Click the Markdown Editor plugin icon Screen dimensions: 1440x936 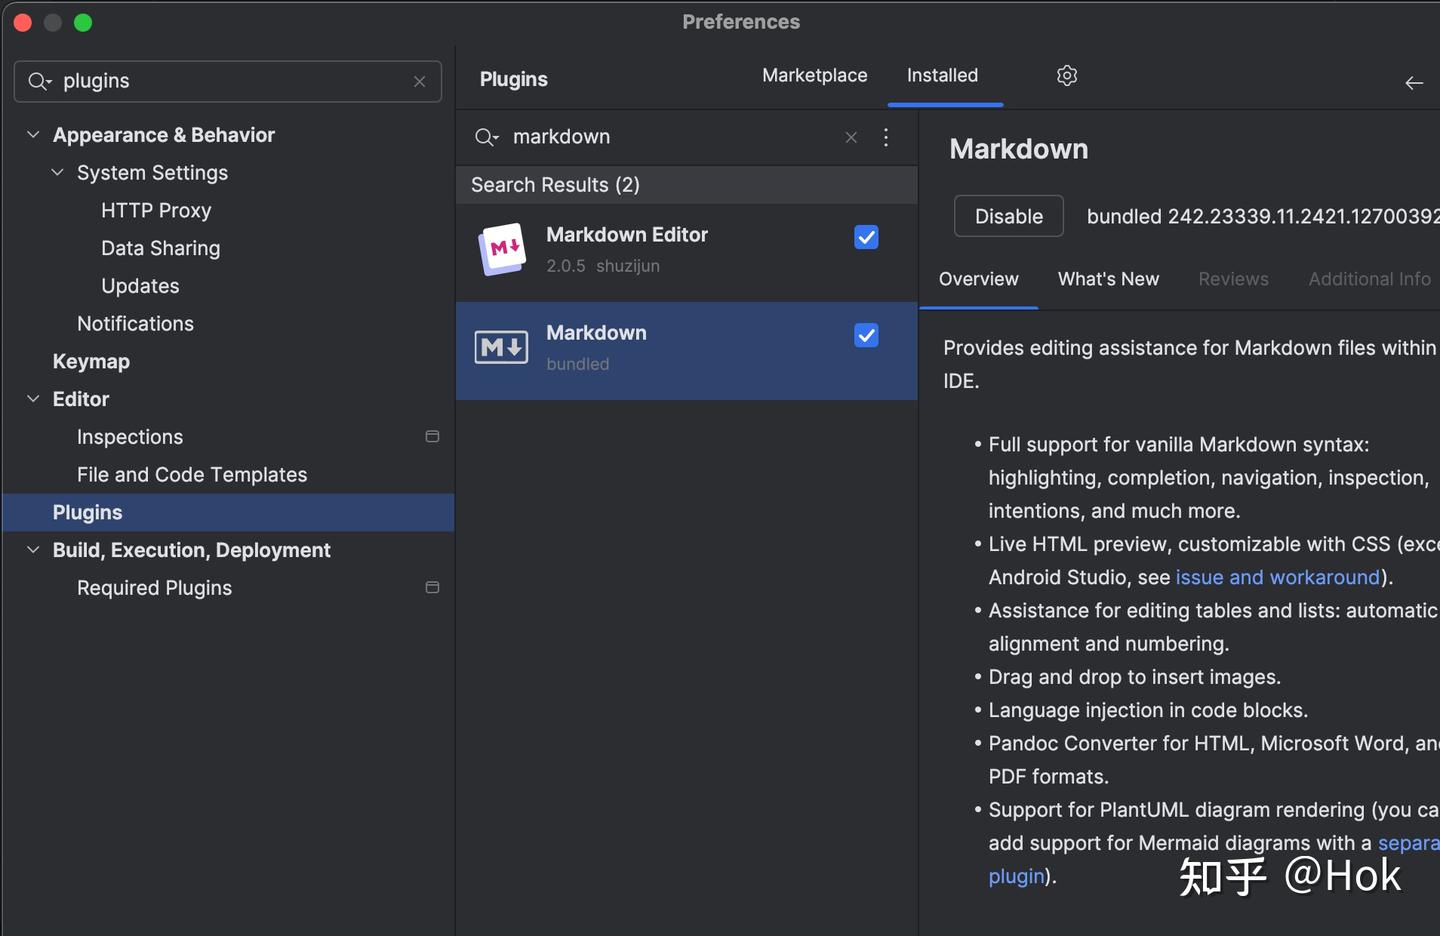tap(502, 249)
